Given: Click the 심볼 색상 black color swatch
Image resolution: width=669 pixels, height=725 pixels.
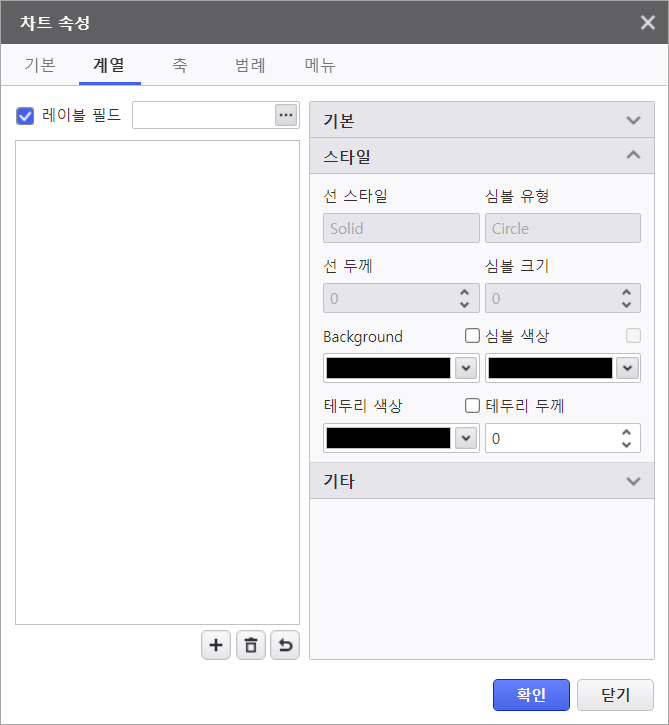Looking at the screenshot, I should point(550,368).
